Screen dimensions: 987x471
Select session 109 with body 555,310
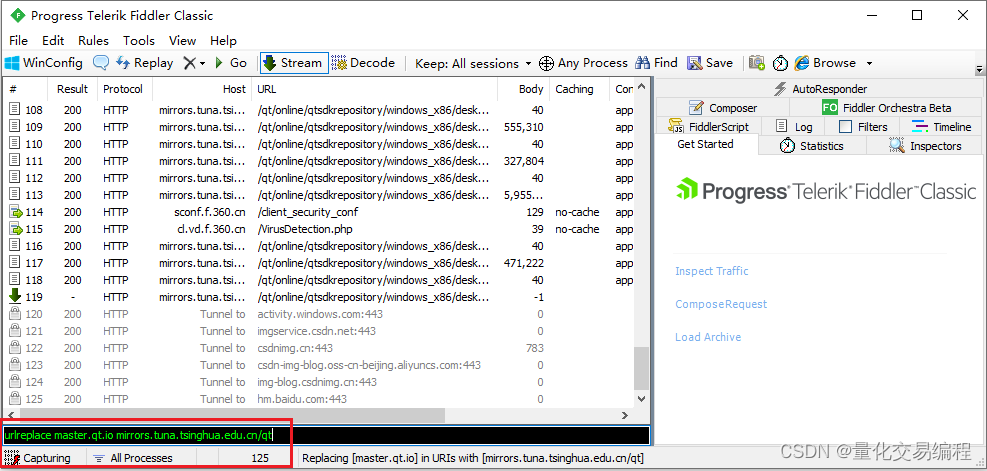(321, 127)
